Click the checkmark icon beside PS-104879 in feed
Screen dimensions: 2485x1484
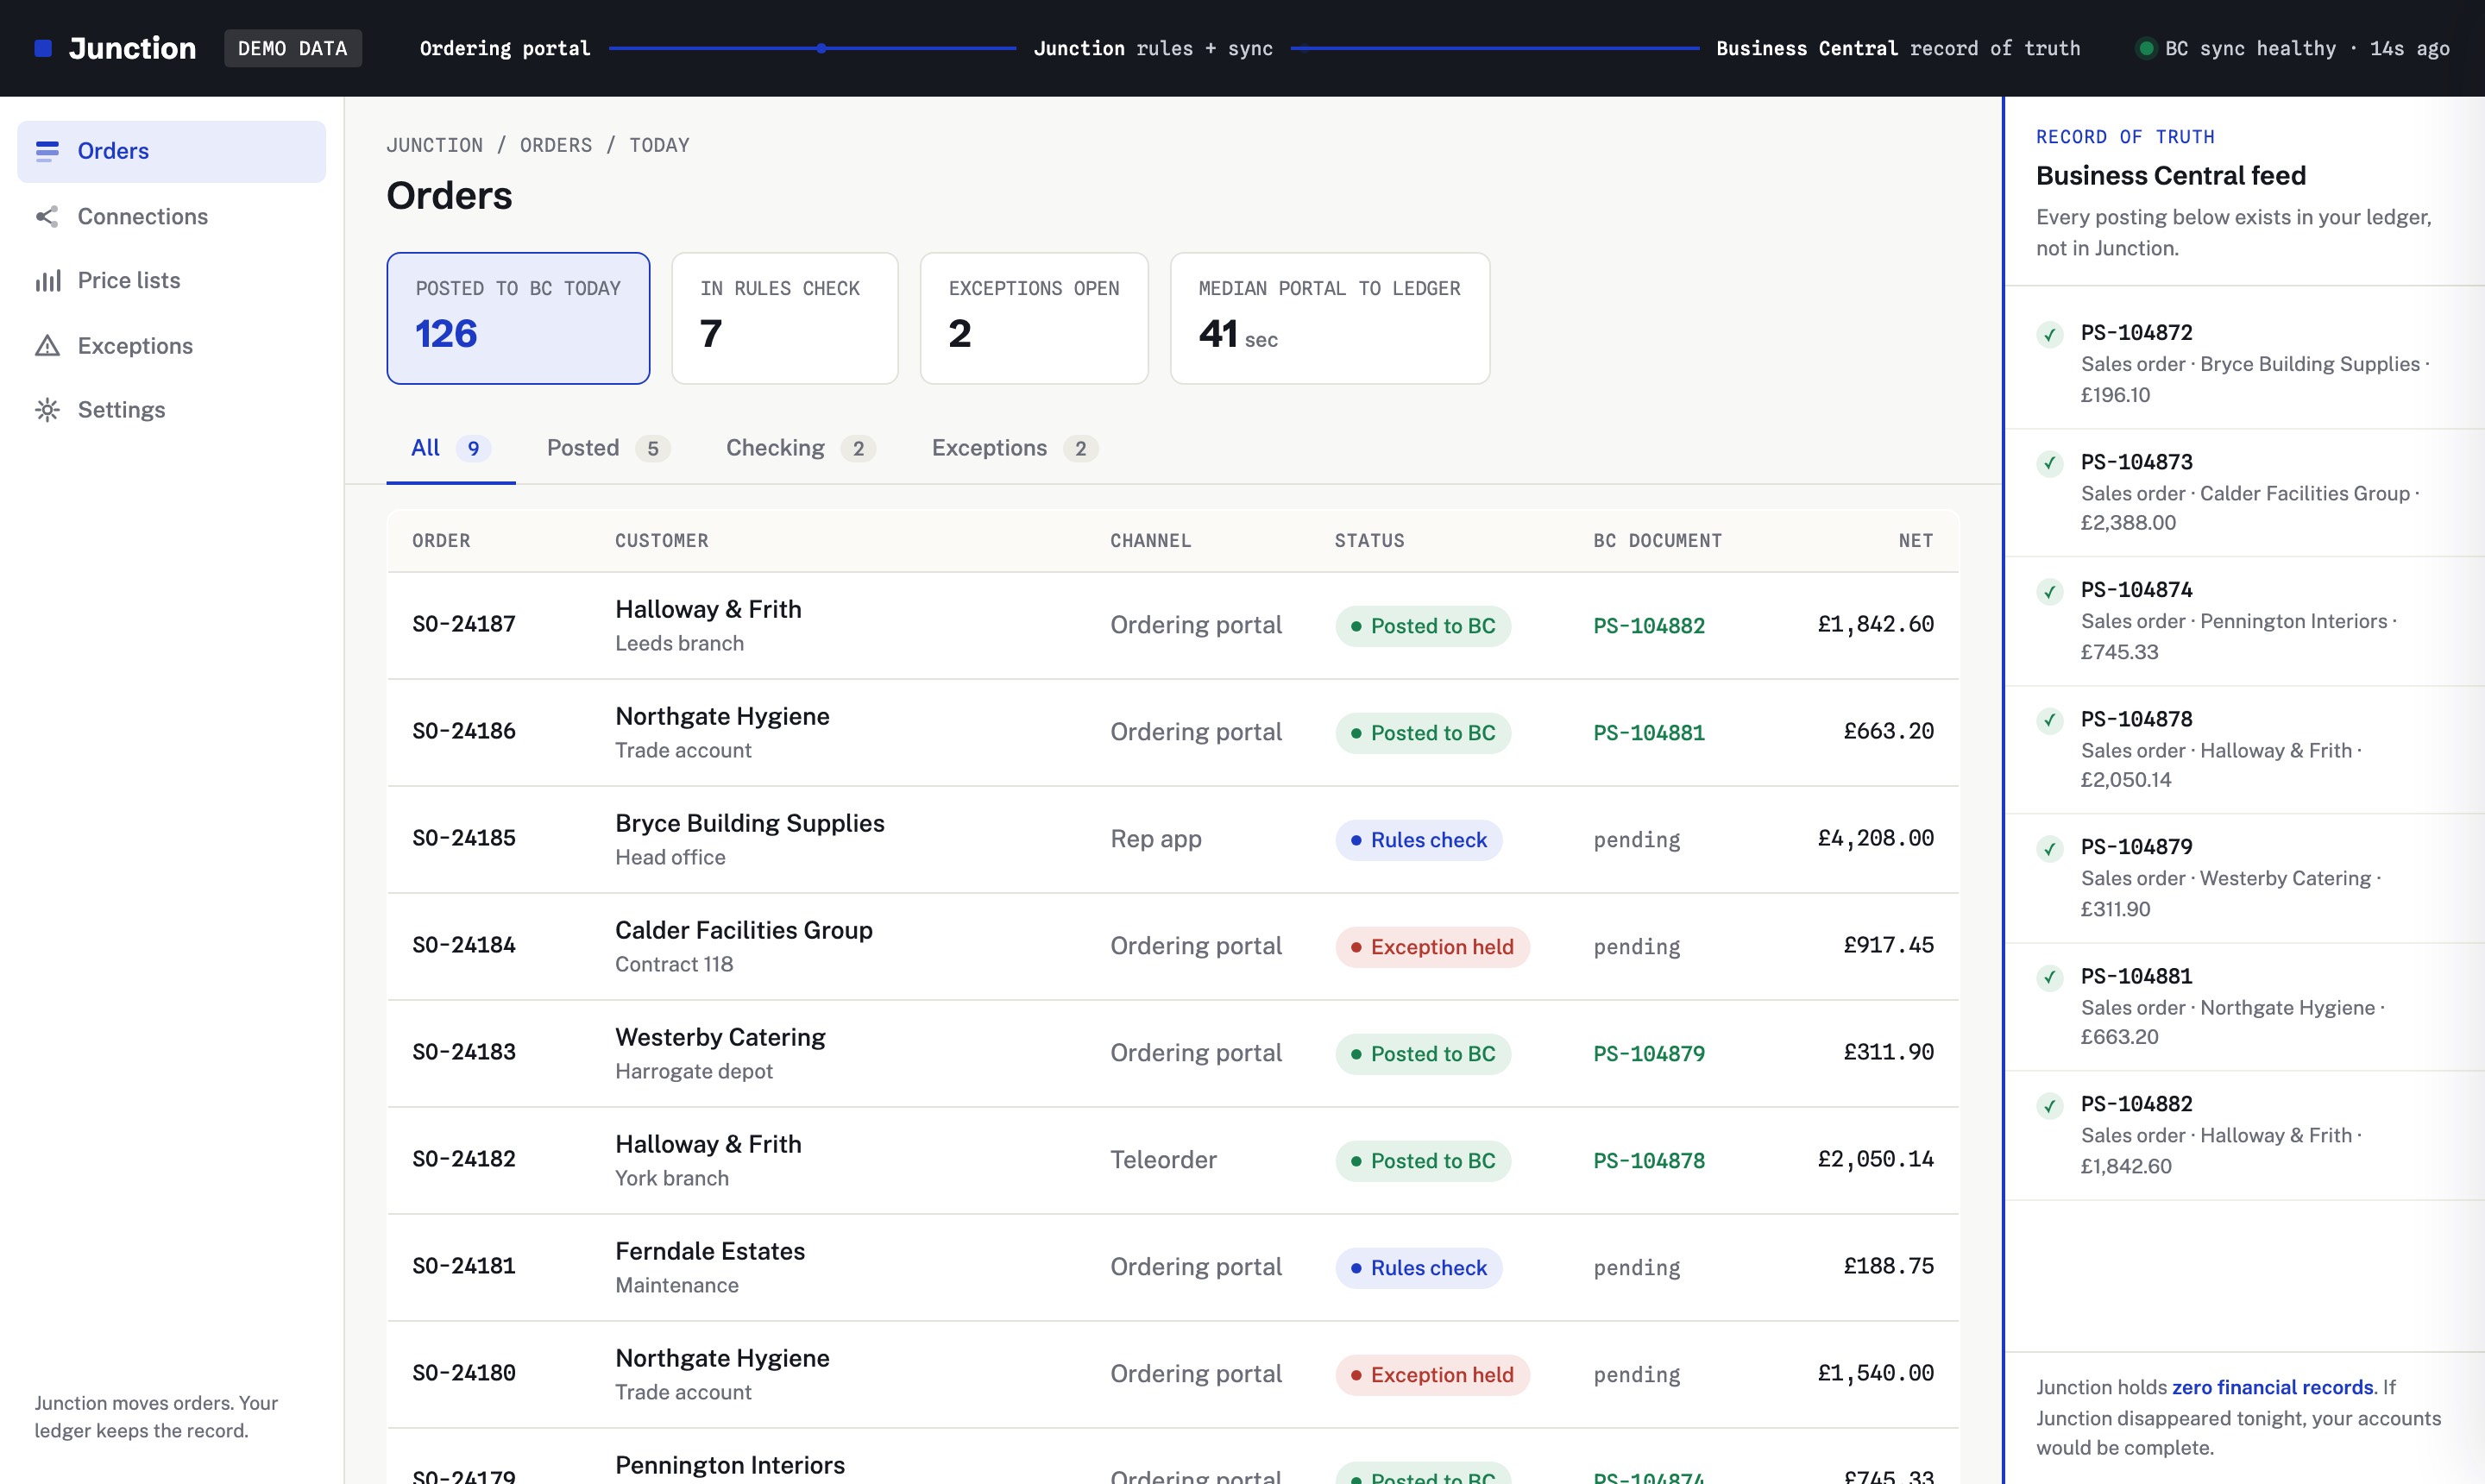[x=2049, y=849]
